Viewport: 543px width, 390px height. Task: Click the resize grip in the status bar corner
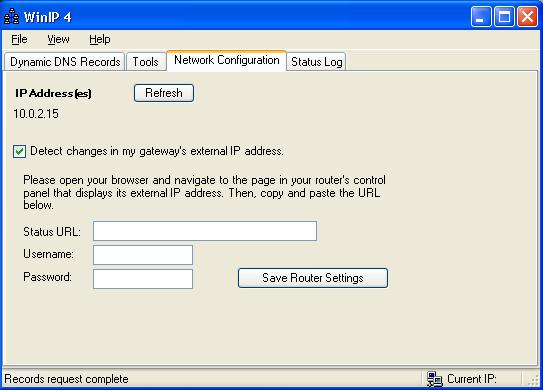pyautogui.click(x=534, y=380)
